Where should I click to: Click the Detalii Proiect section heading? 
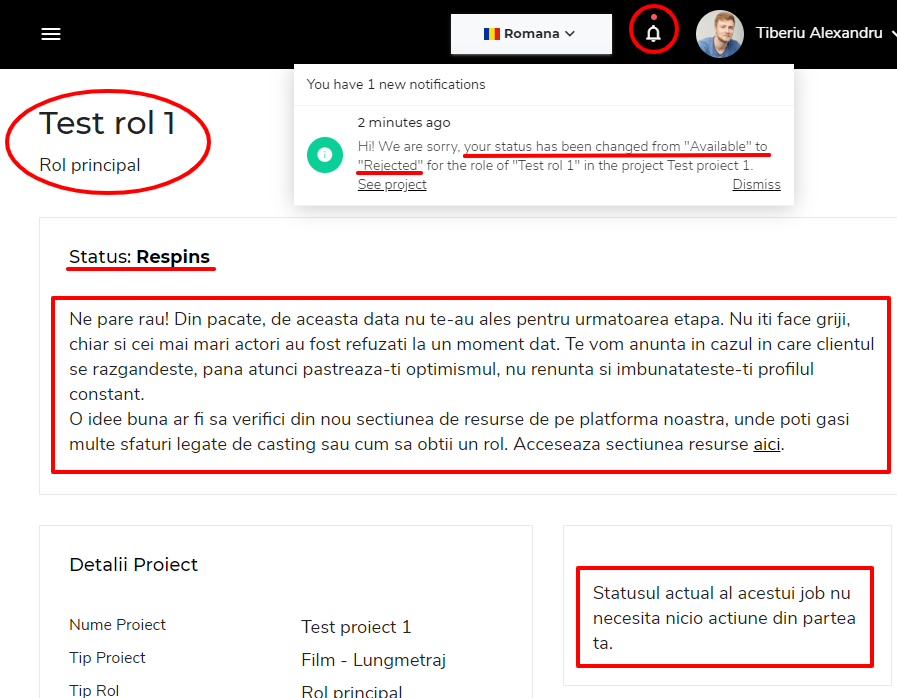134,565
